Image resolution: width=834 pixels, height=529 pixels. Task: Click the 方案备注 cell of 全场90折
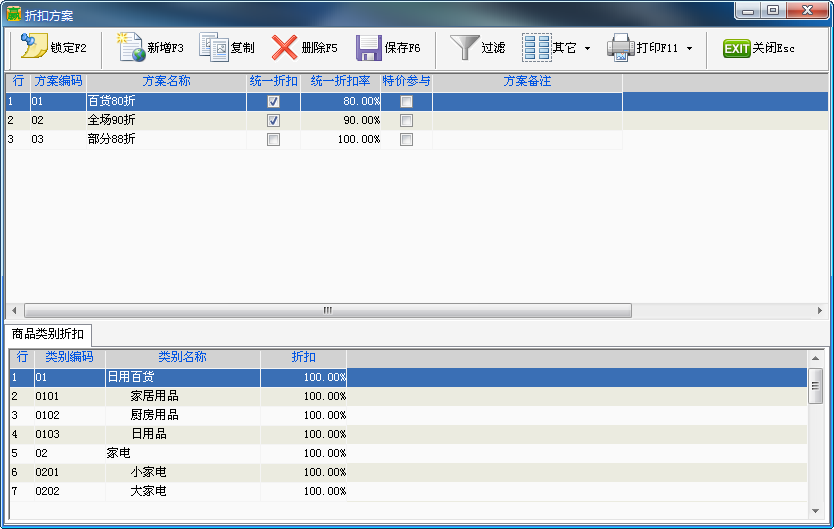pyautogui.click(x=527, y=121)
